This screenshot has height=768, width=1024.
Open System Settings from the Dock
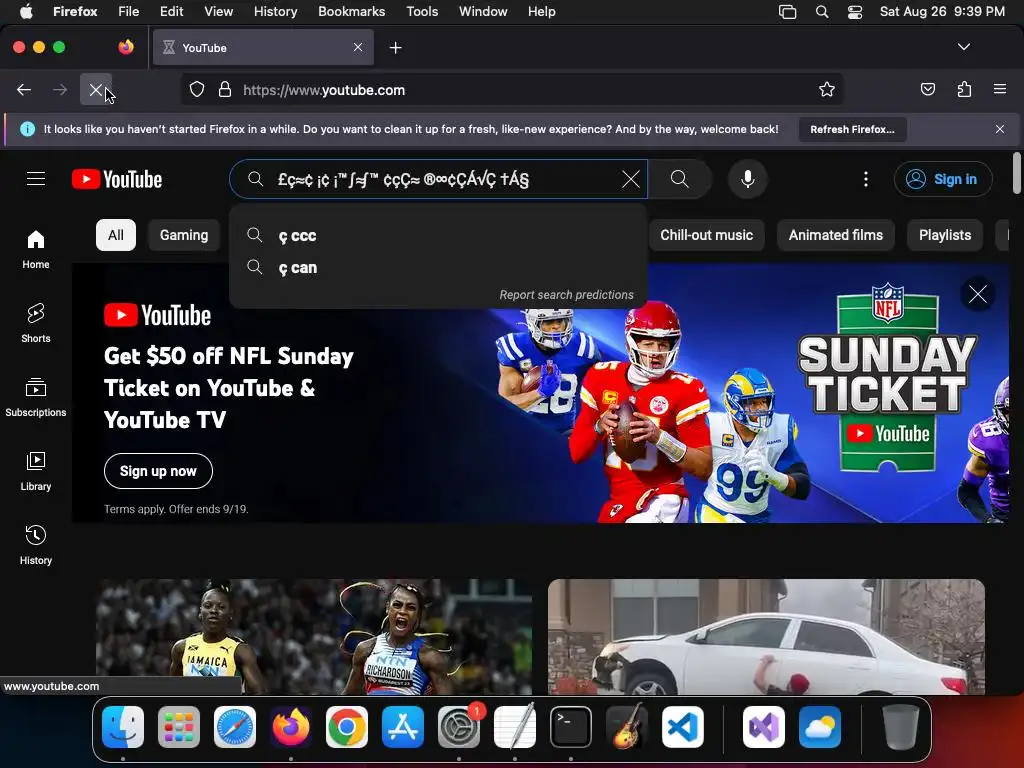tap(458, 726)
